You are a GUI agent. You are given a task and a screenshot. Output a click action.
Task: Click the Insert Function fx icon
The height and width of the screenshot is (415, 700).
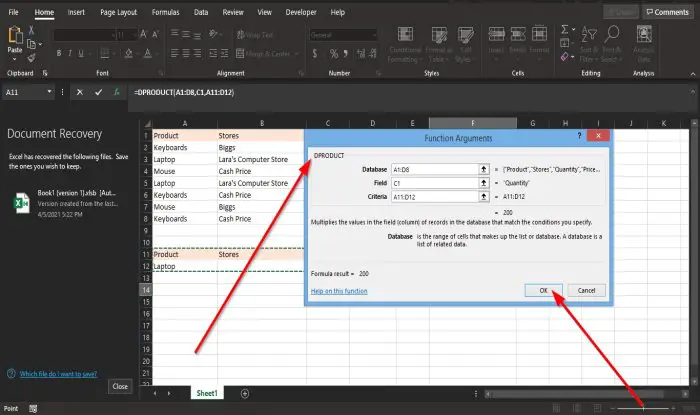(x=117, y=92)
